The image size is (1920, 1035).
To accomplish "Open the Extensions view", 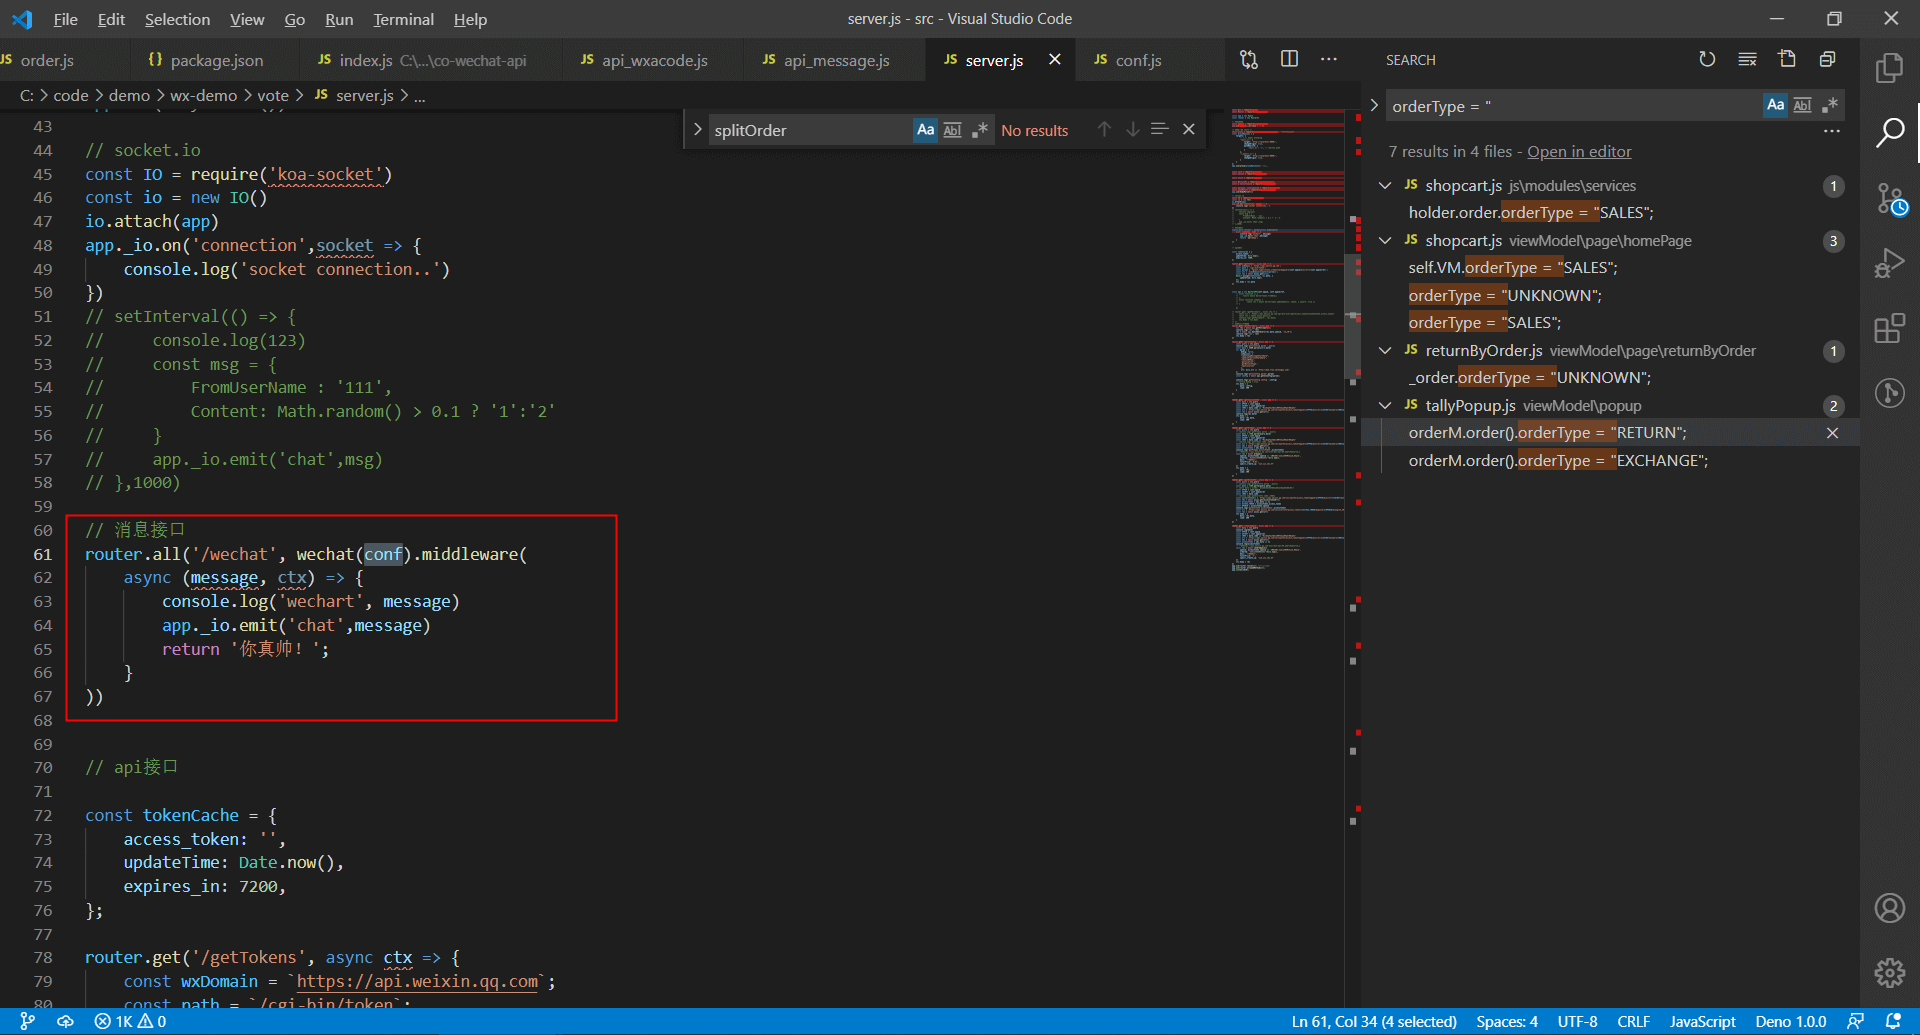I will click(1889, 328).
